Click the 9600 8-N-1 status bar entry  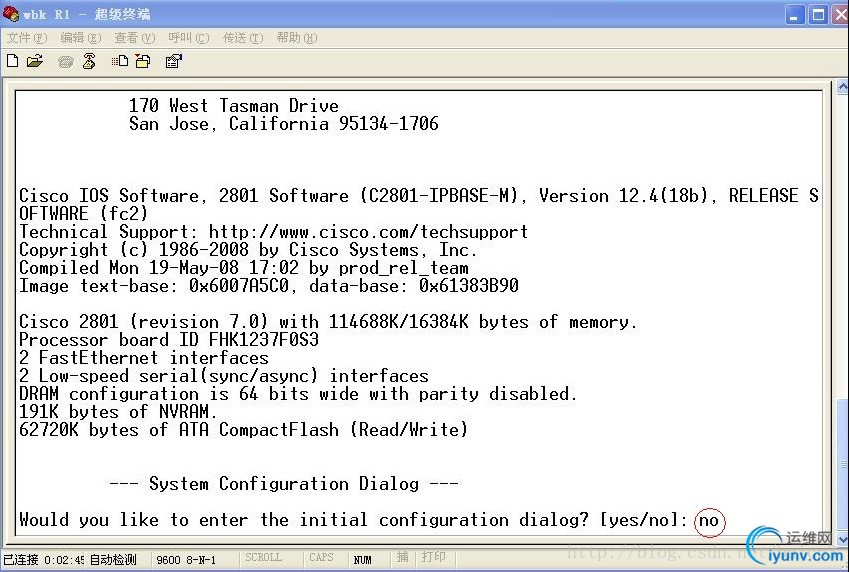pyautogui.click(x=186, y=560)
